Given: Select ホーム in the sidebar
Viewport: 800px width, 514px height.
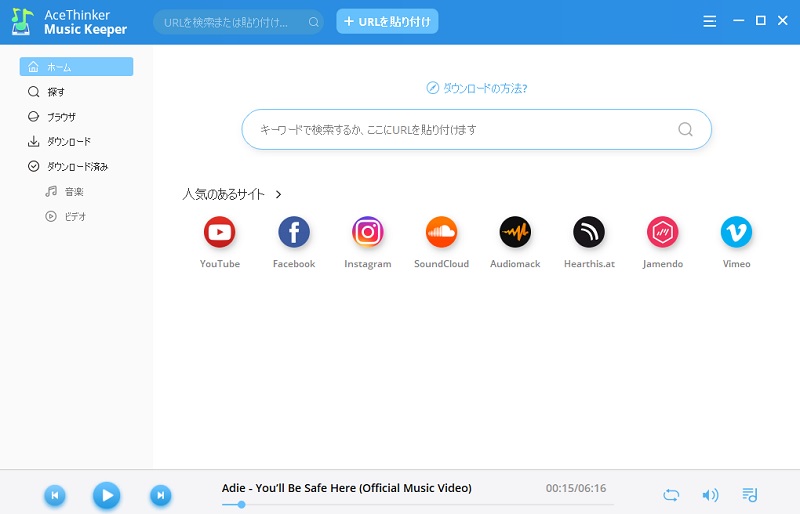Looking at the screenshot, I should coord(77,67).
